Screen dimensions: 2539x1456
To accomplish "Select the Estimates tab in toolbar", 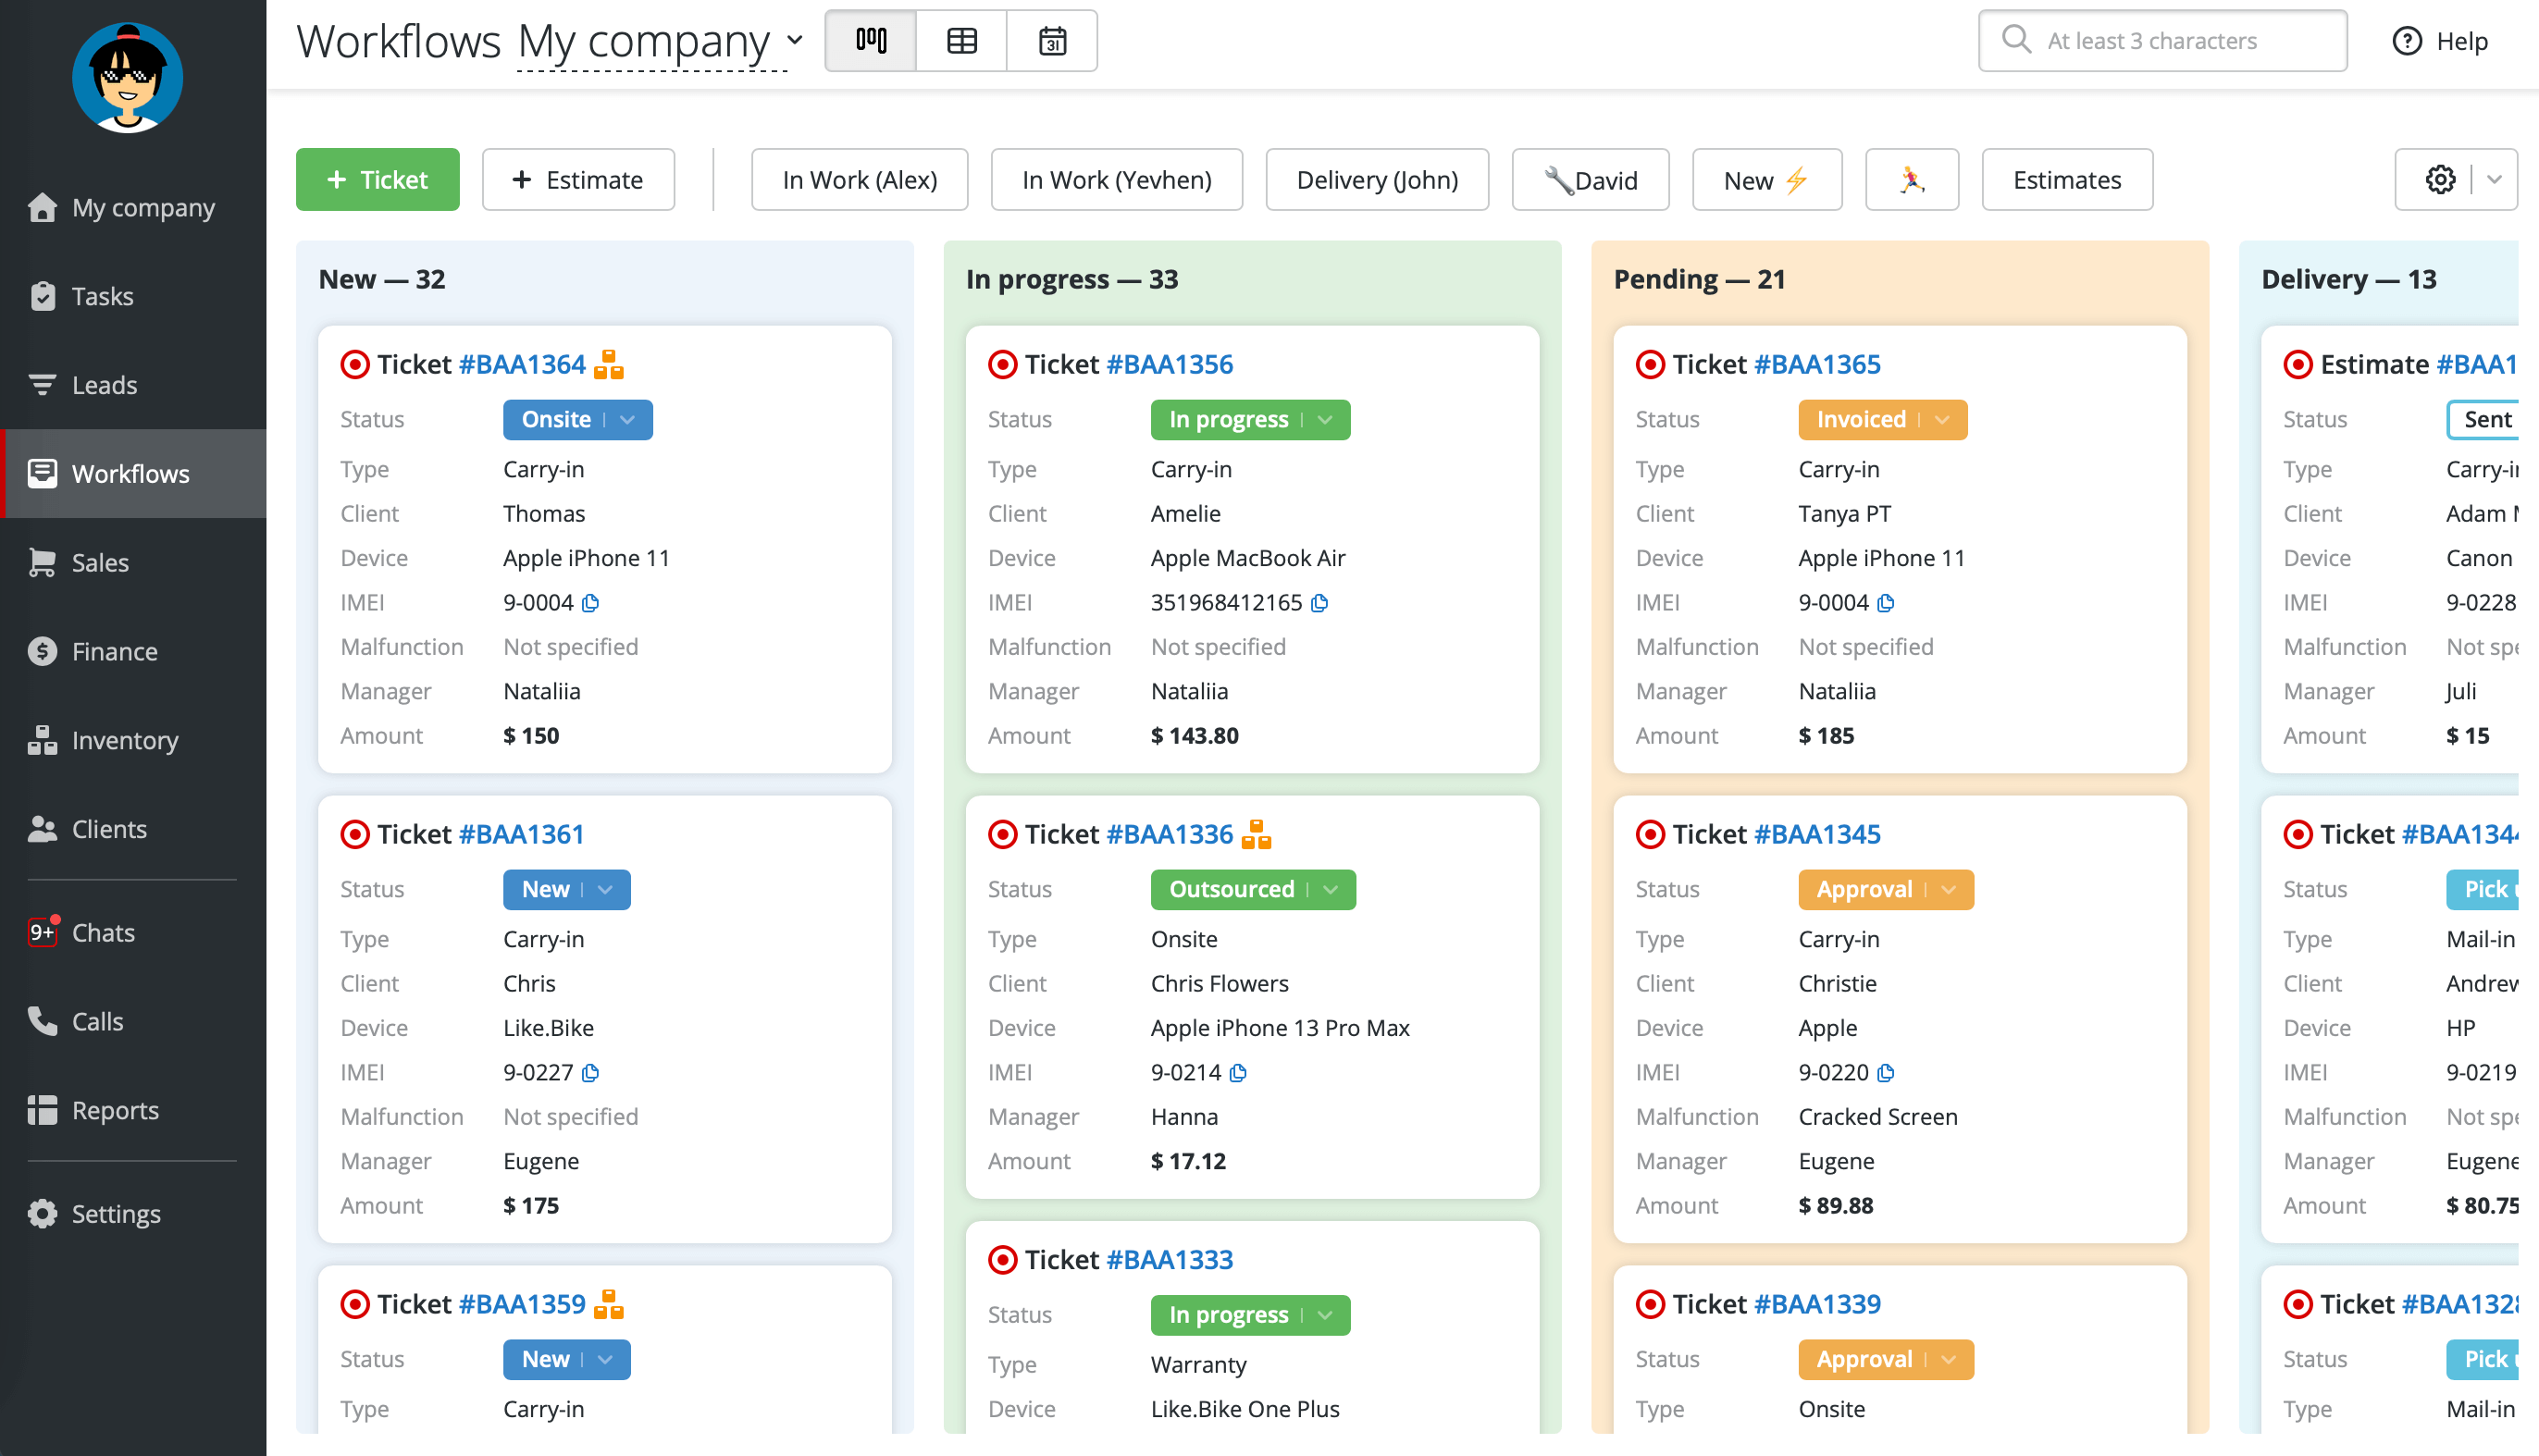I will coord(2066,178).
